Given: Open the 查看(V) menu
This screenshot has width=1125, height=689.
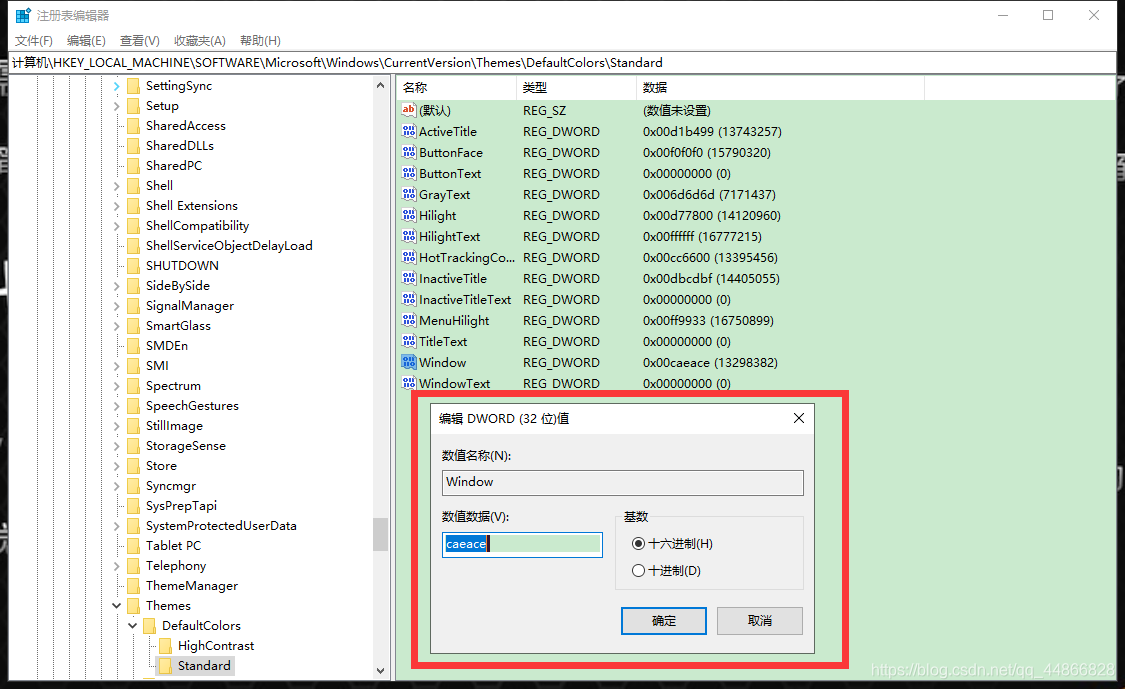Looking at the screenshot, I should [x=137, y=40].
